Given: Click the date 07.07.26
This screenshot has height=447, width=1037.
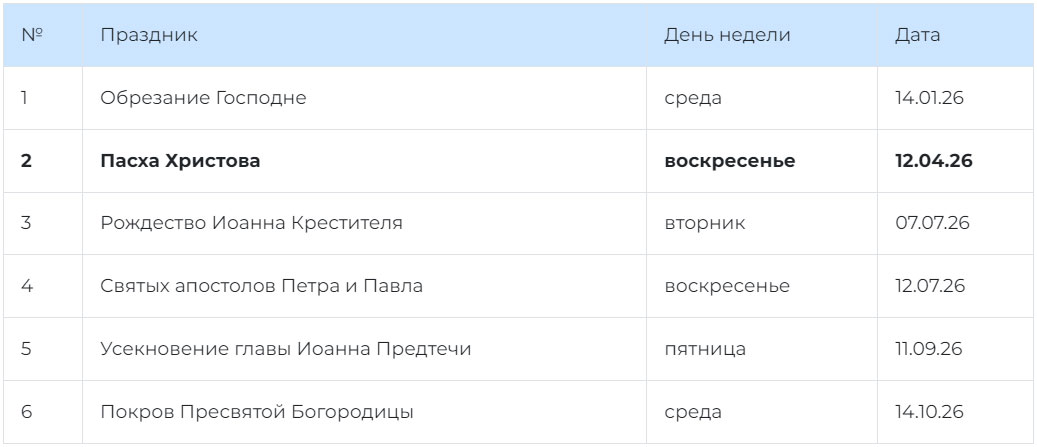Looking at the screenshot, I should coord(930,223).
